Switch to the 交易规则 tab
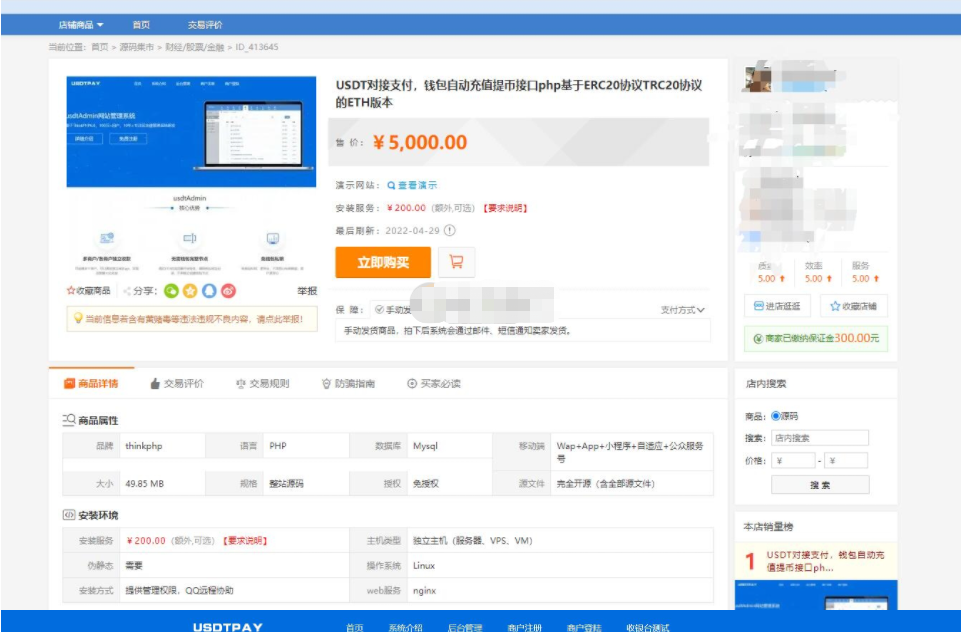Viewport: 967px width, 632px height. tap(262, 384)
